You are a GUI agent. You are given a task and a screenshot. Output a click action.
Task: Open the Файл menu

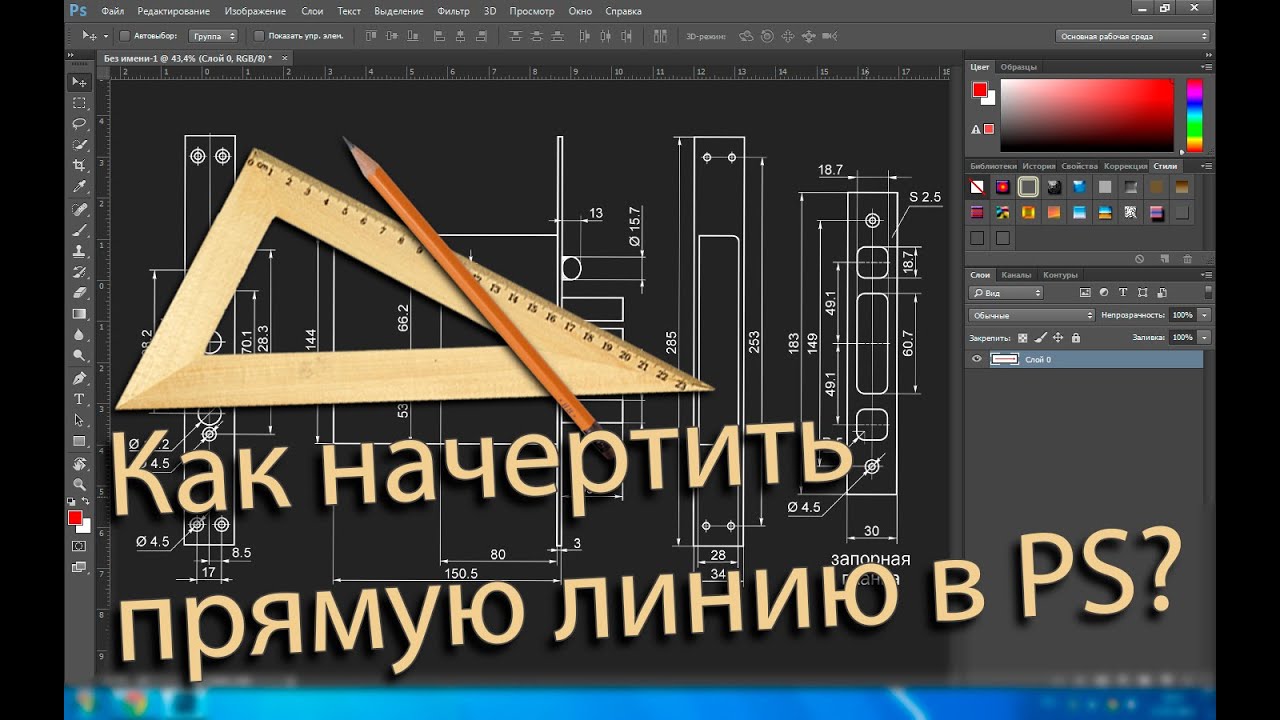pyautogui.click(x=113, y=11)
